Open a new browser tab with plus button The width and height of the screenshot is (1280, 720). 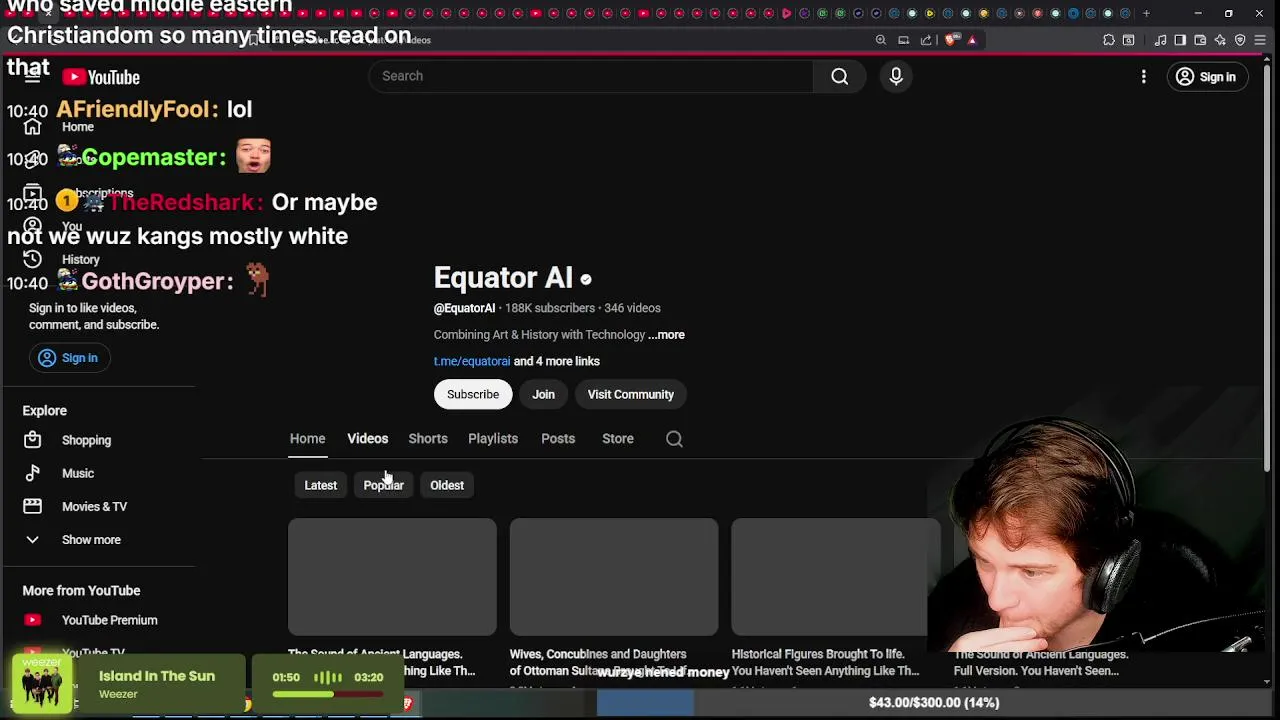point(1146,14)
